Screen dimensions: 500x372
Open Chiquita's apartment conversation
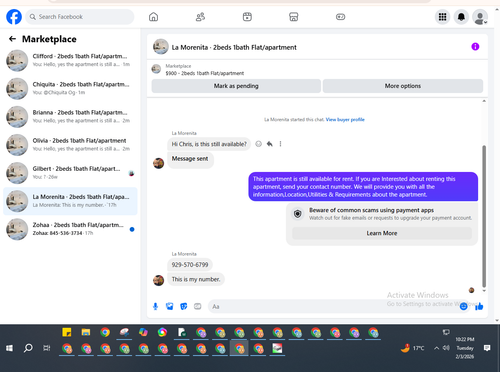[70, 88]
